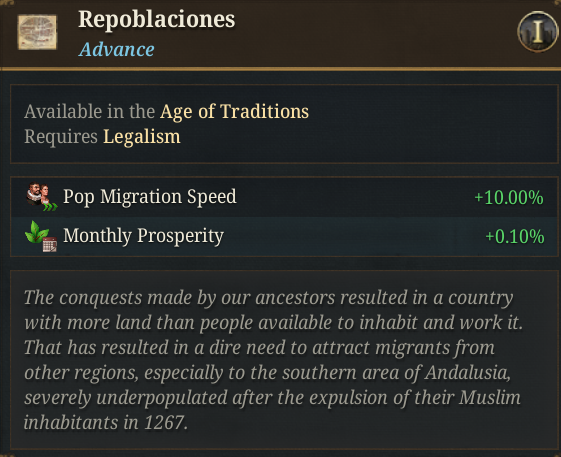Click the Age I round badge icon
The image size is (561, 457).
tap(538, 31)
